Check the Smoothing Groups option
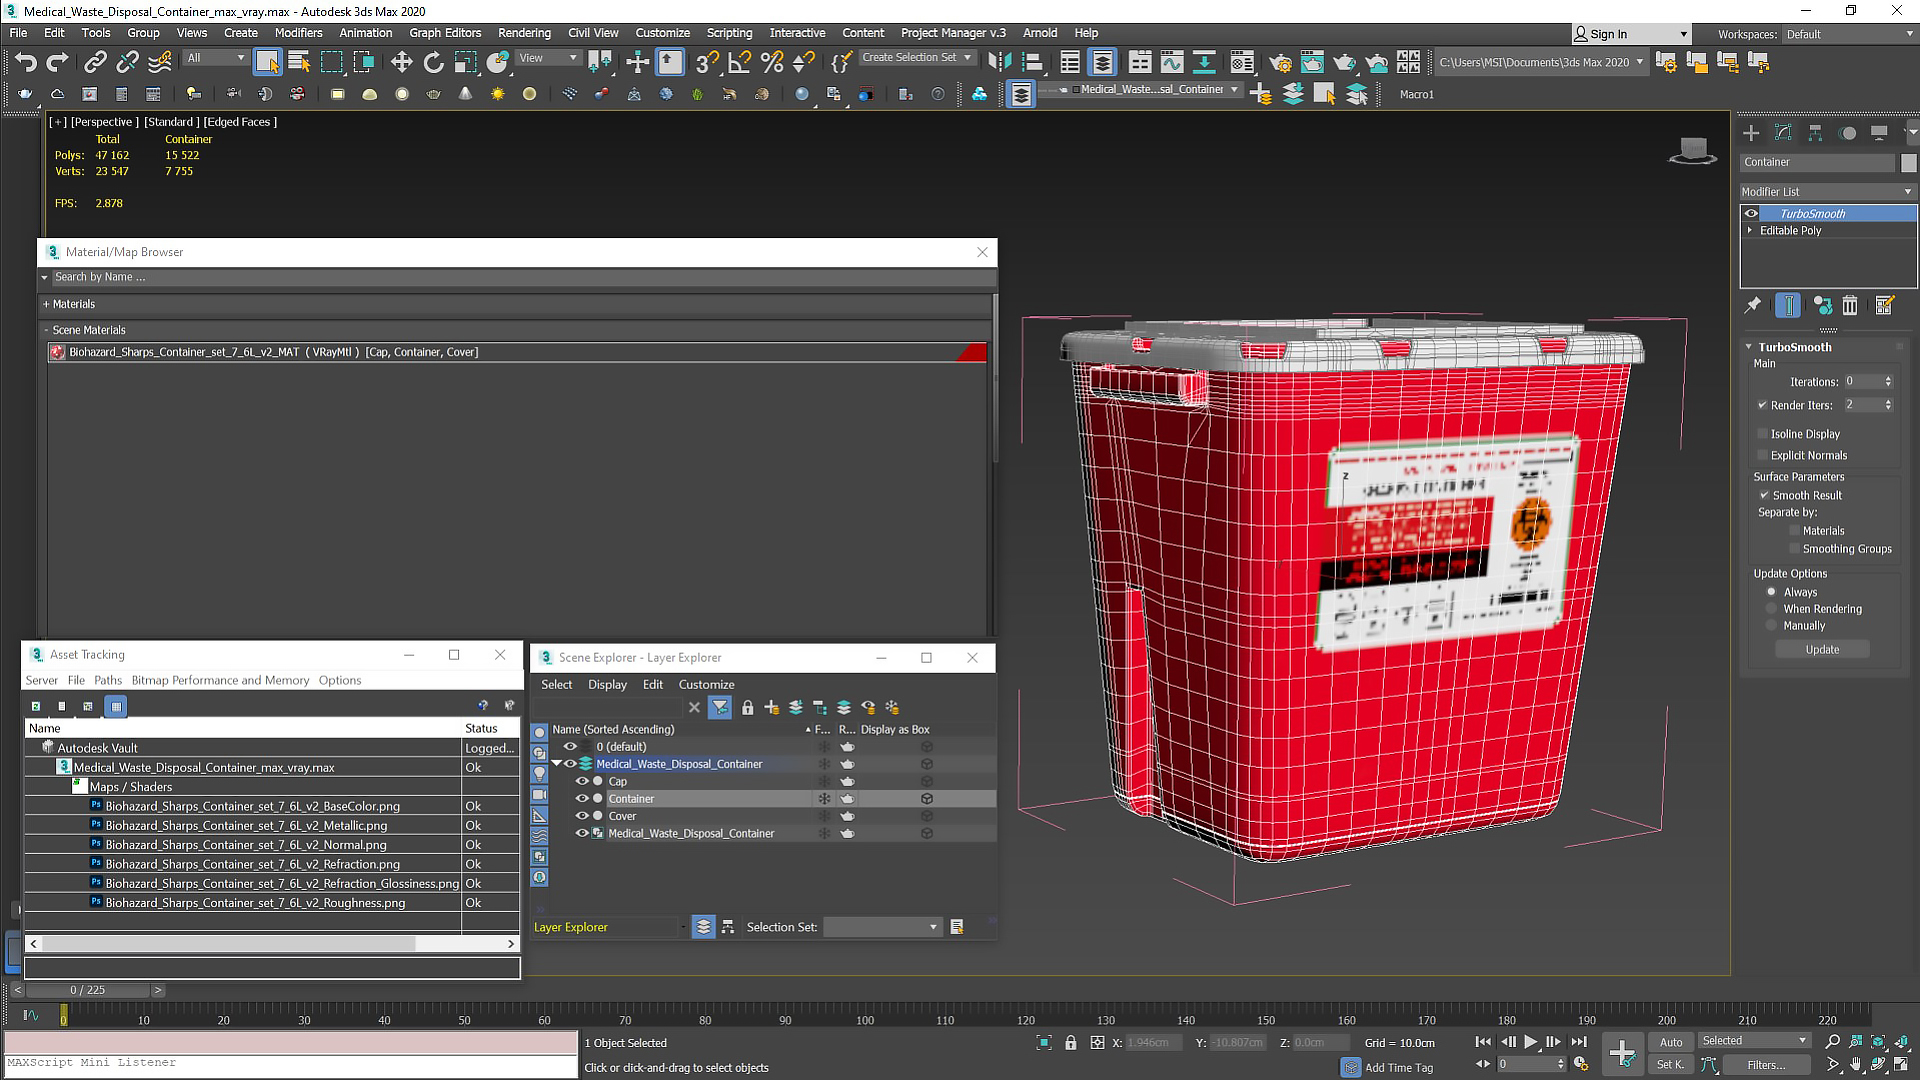The height and width of the screenshot is (1080, 1920). click(1794, 549)
